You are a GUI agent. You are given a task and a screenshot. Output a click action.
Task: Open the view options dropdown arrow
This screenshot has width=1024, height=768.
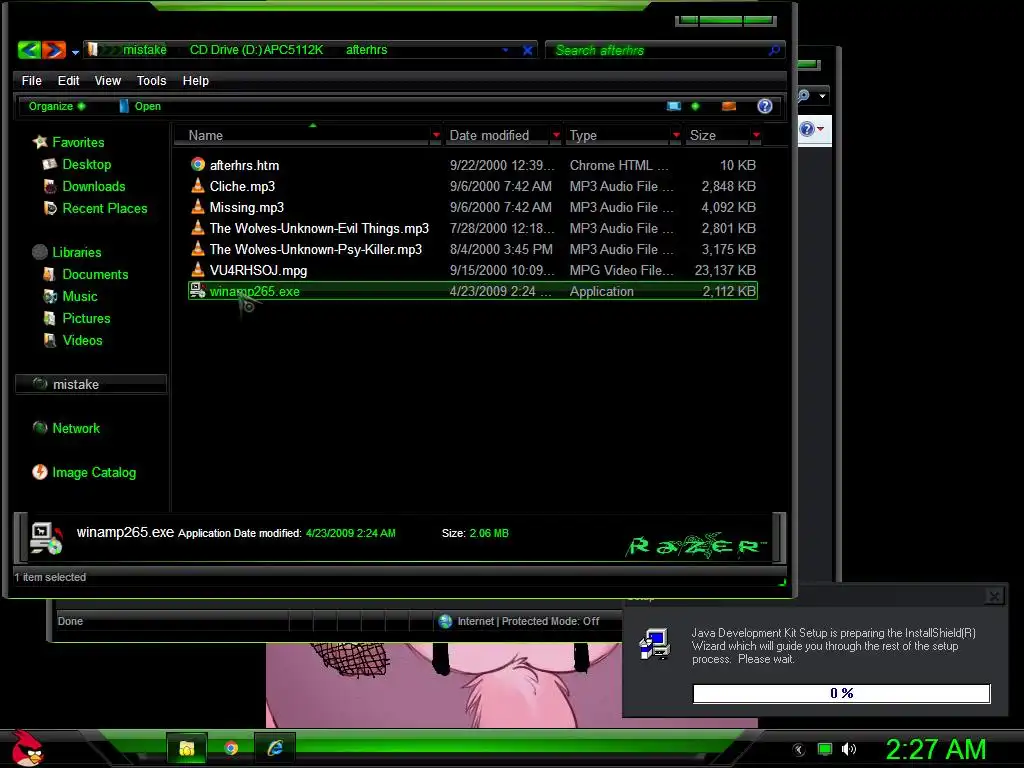pos(695,106)
